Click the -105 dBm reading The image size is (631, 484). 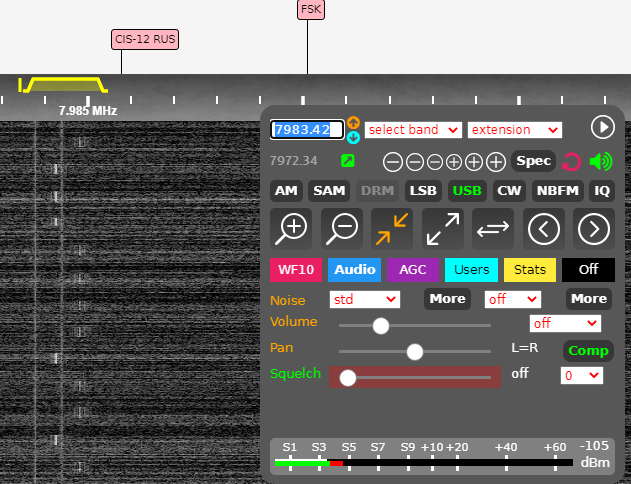click(595, 454)
